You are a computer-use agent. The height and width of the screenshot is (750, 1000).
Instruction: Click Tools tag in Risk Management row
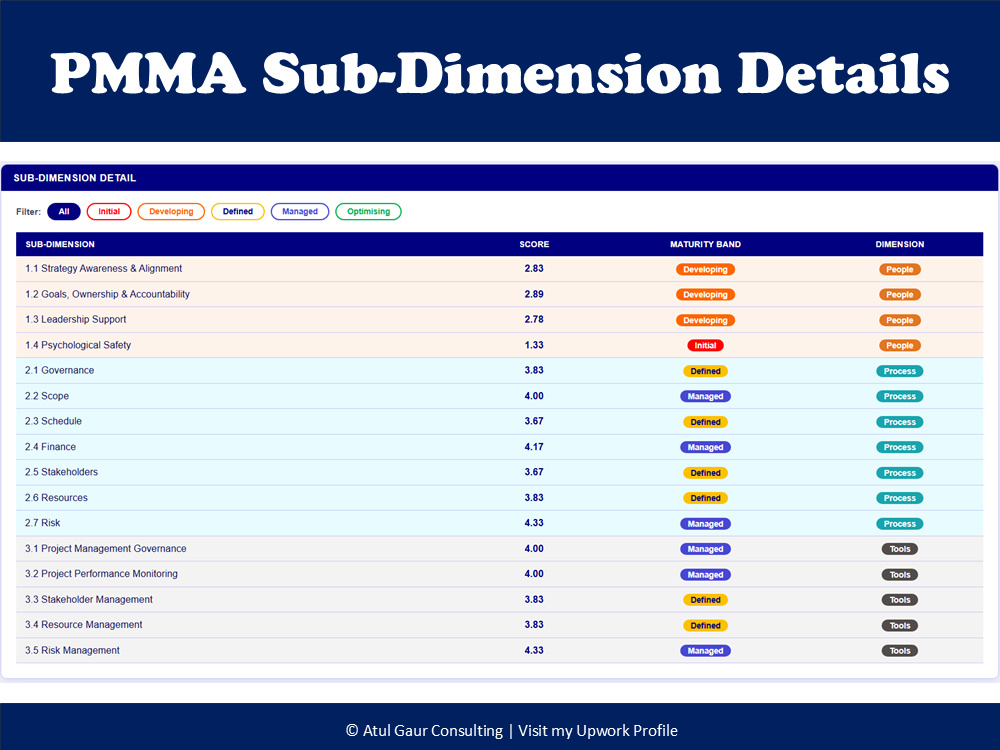click(x=900, y=651)
